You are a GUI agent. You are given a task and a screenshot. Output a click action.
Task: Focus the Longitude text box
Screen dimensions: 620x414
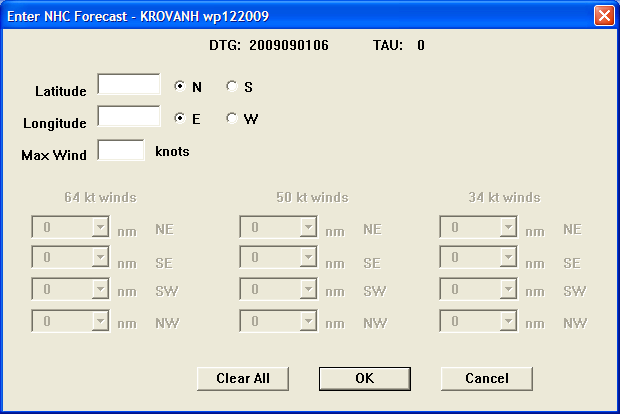[129, 117]
